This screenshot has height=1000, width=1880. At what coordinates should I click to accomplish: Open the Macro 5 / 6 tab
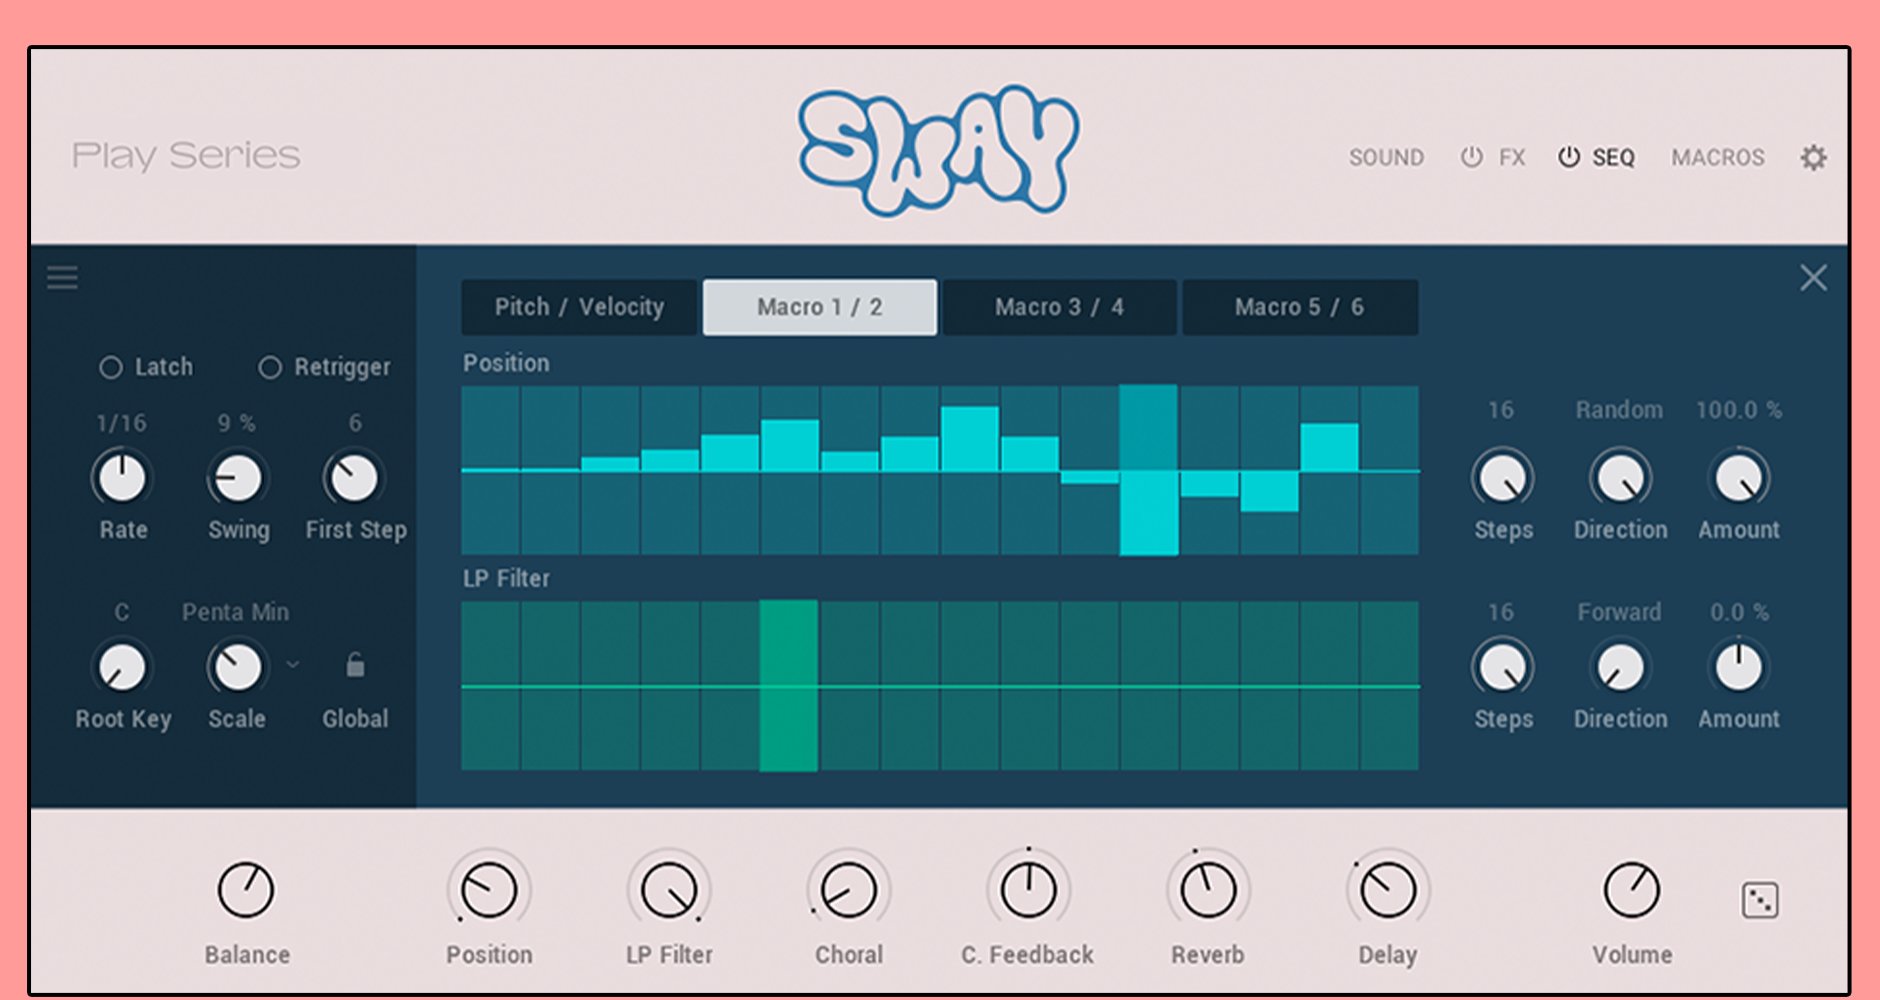pos(1299,307)
